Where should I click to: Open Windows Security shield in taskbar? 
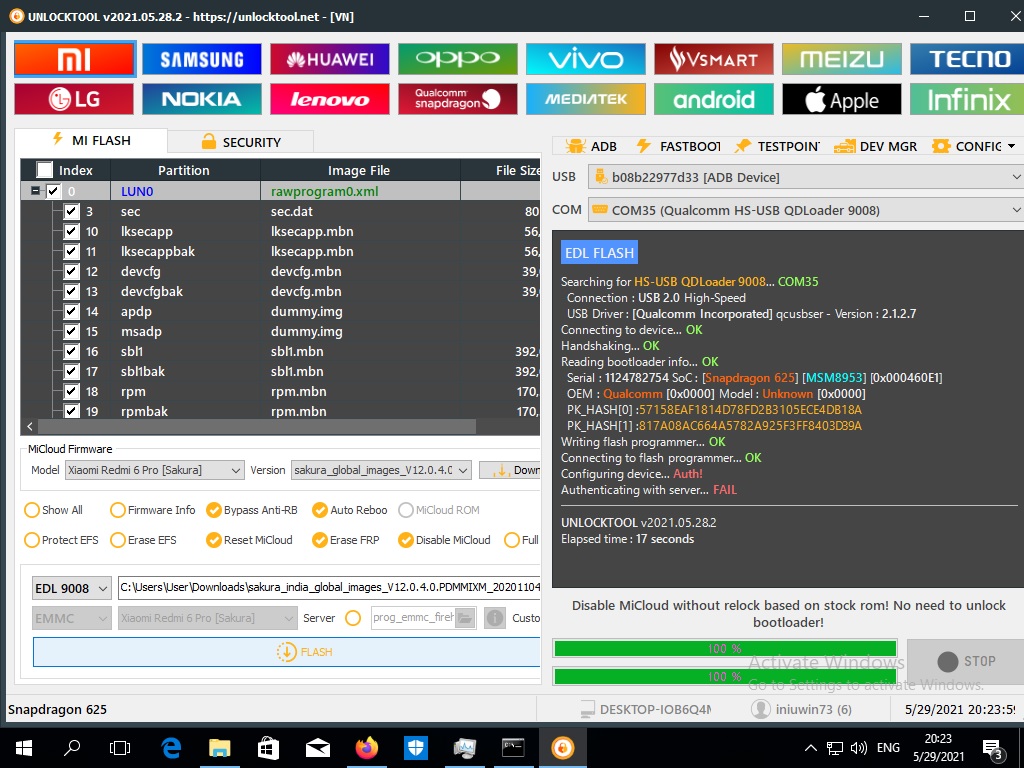[415, 748]
